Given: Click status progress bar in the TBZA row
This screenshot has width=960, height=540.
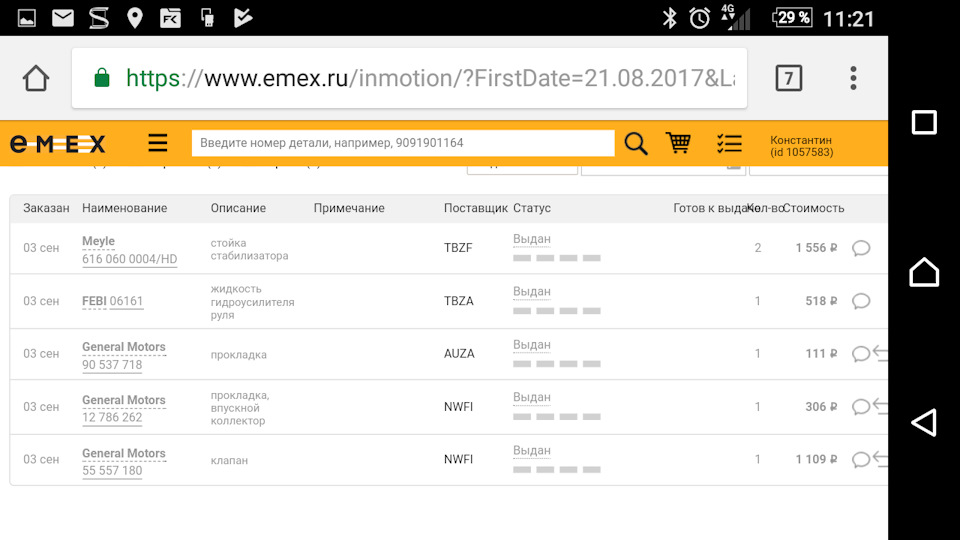Looking at the screenshot, I should click(x=557, y=311).
